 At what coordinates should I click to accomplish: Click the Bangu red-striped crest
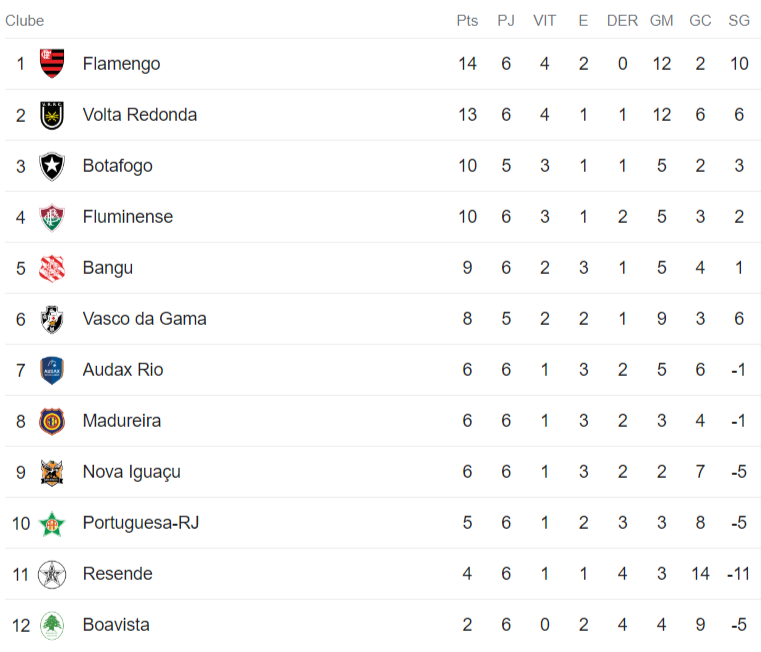(52, 268)
